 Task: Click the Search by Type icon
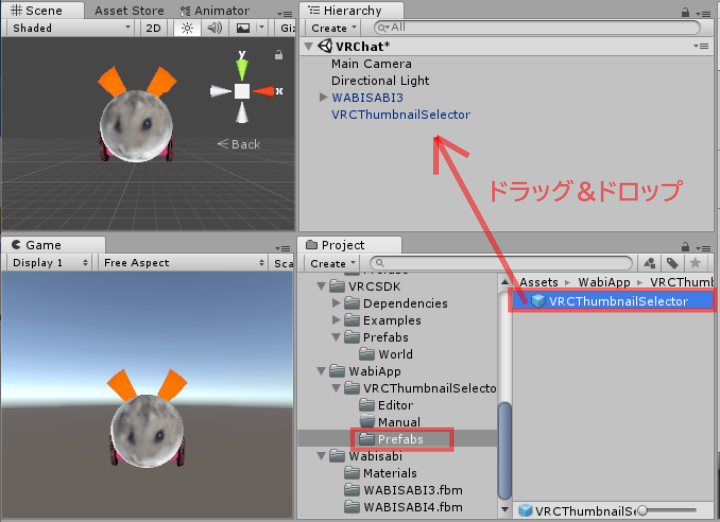pos(649,263)
